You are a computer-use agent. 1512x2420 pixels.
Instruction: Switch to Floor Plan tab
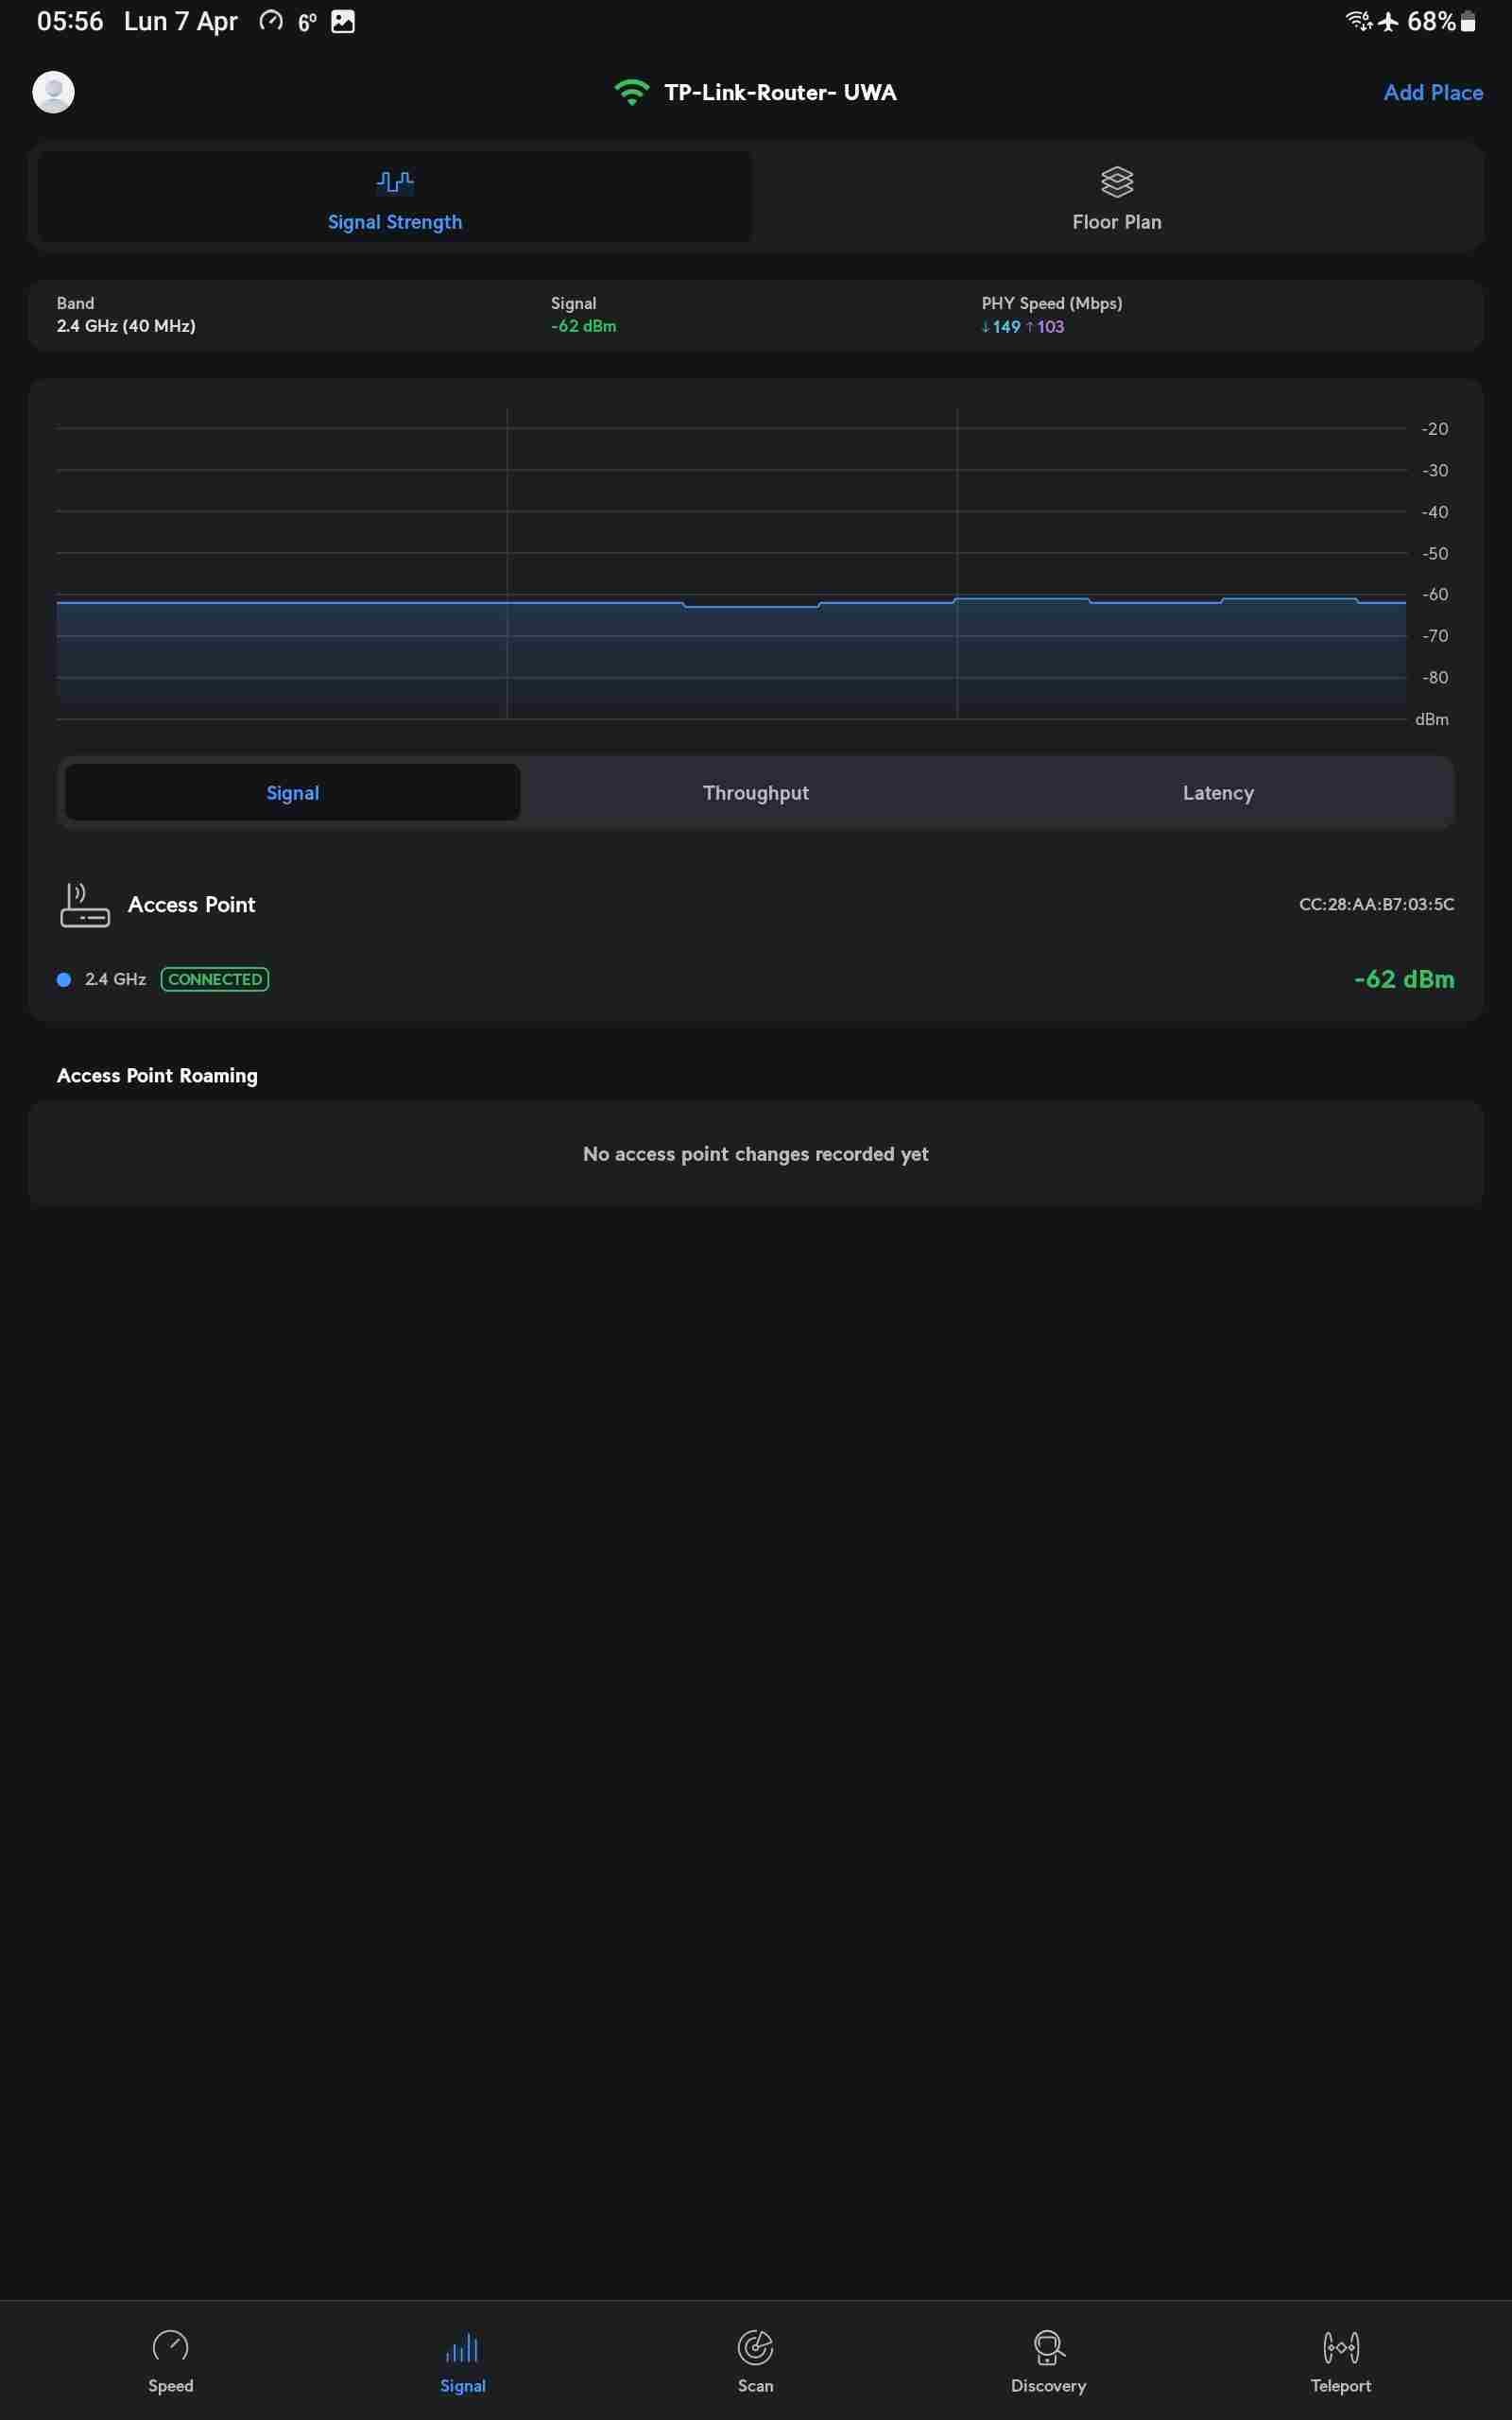click(x=1117, y=197)
